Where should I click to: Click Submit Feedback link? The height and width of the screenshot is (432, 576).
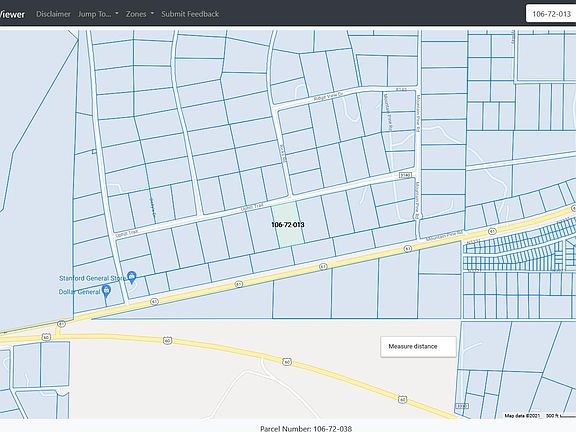[x=190, y=14]
